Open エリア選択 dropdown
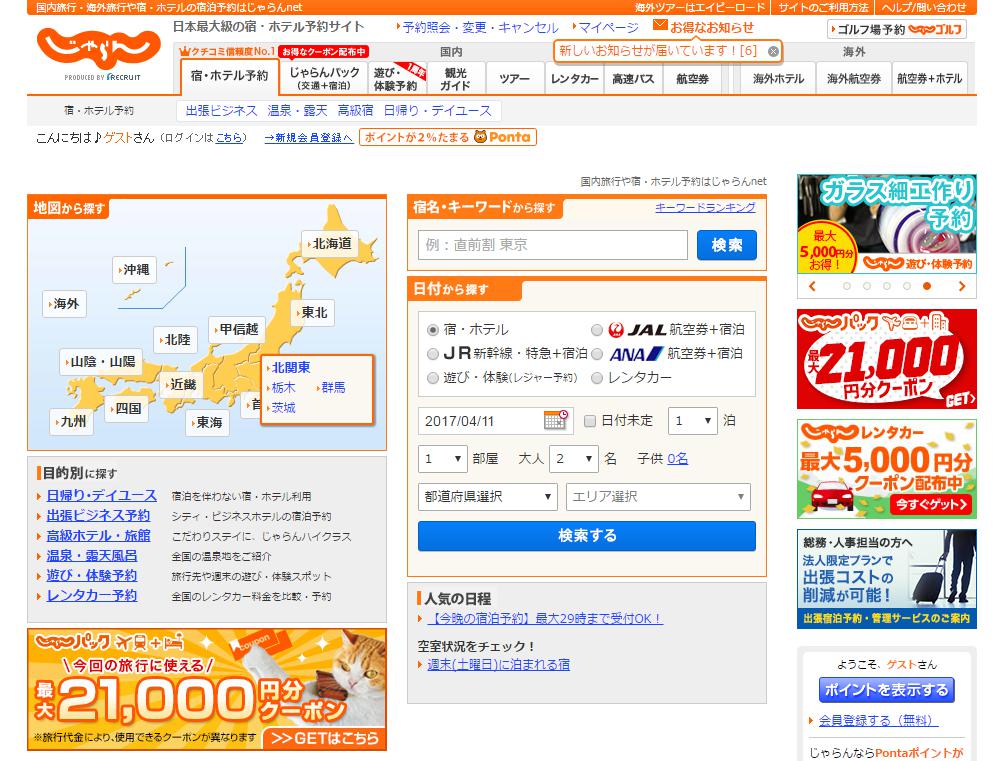This screenshot has height=761, width=996. click(658, 497)
